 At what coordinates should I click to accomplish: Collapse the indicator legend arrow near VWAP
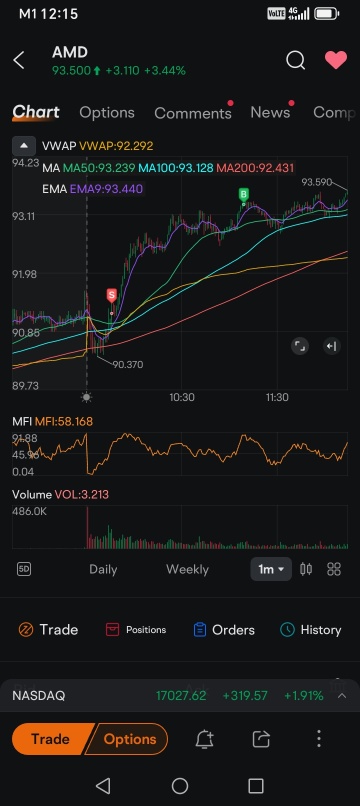coord(24,146)
